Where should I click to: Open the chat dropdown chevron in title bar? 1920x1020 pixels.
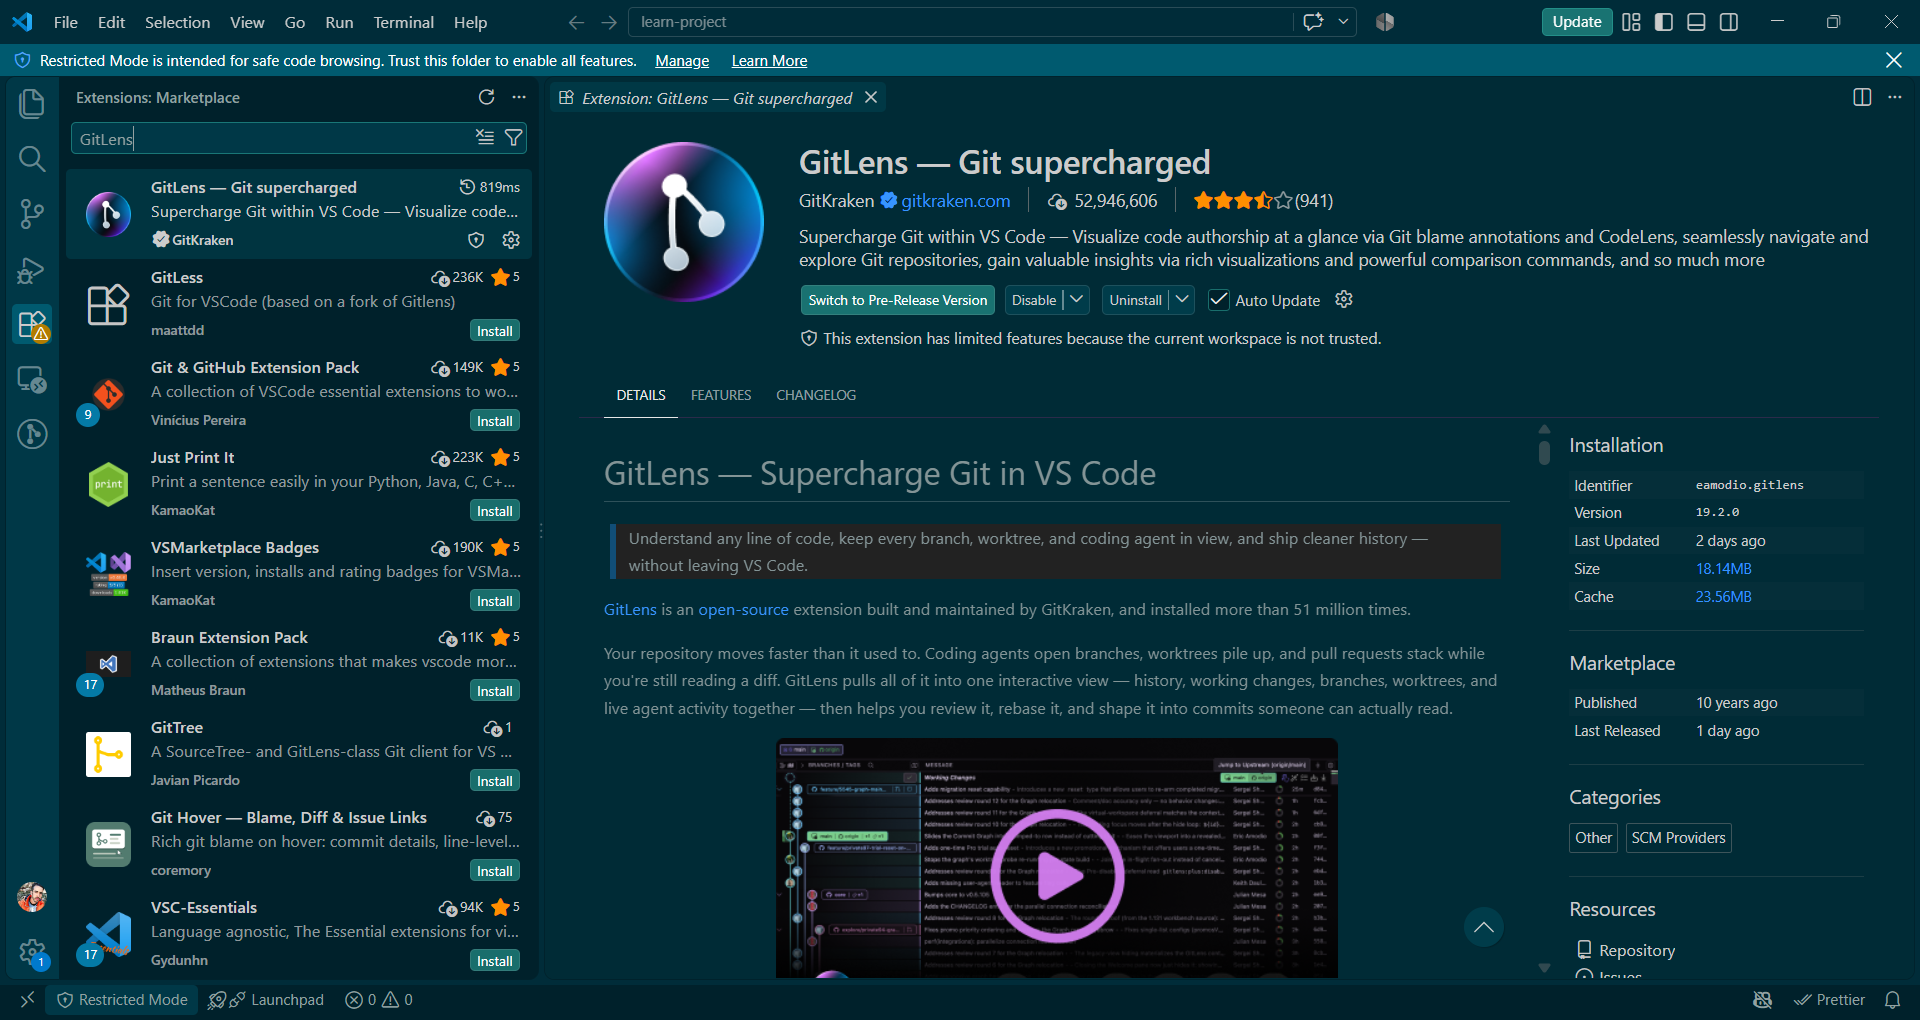tap(1343, 22)
